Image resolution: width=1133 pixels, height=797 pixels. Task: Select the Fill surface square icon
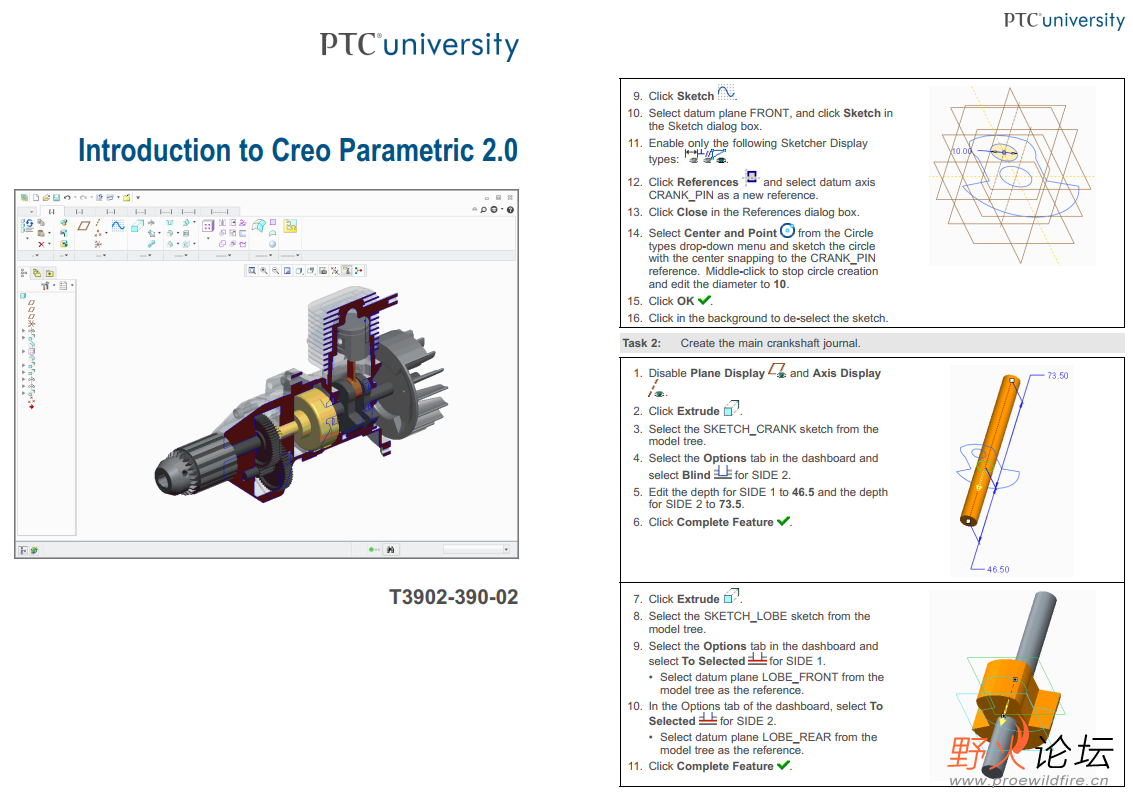coord(273,222)
